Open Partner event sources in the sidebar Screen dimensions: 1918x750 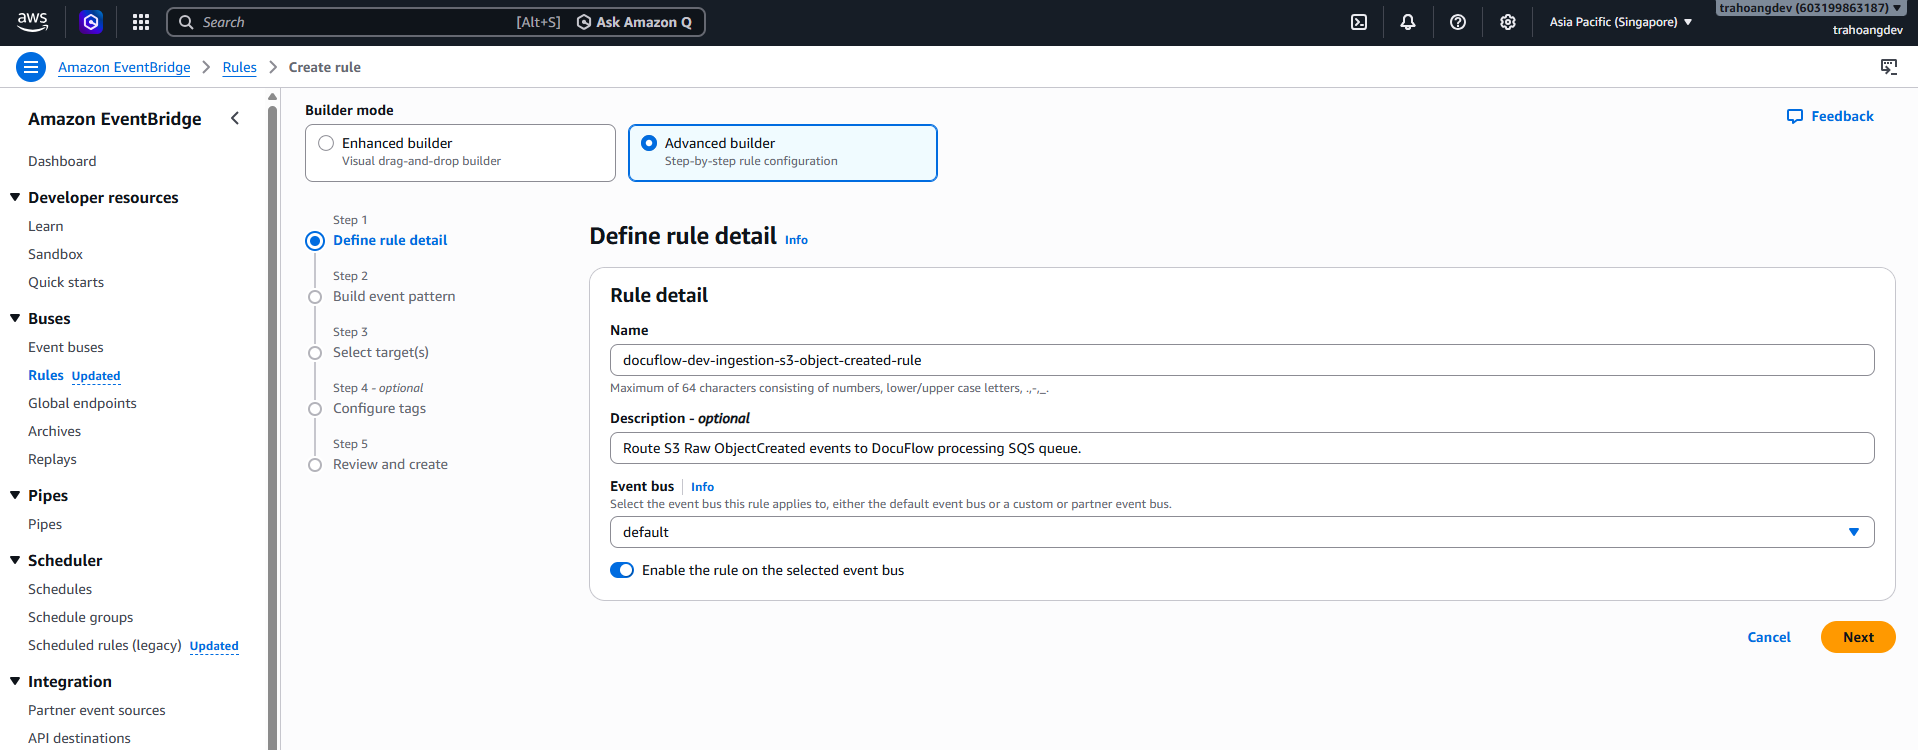click(x=97, y=710)
